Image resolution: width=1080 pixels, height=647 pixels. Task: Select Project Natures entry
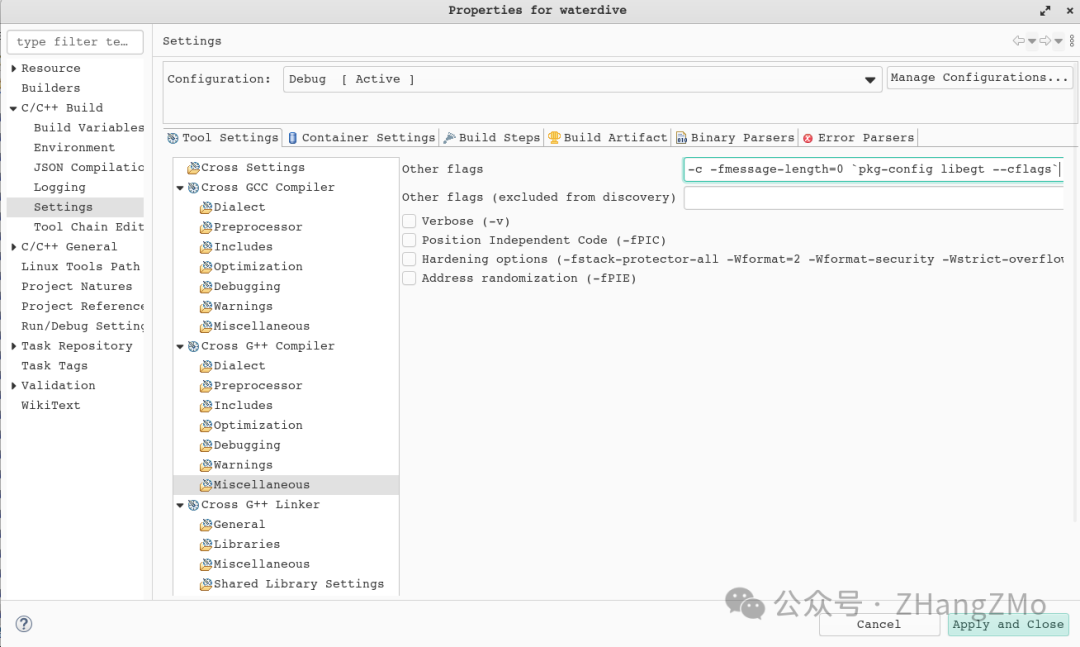click(x=76, y=287)
